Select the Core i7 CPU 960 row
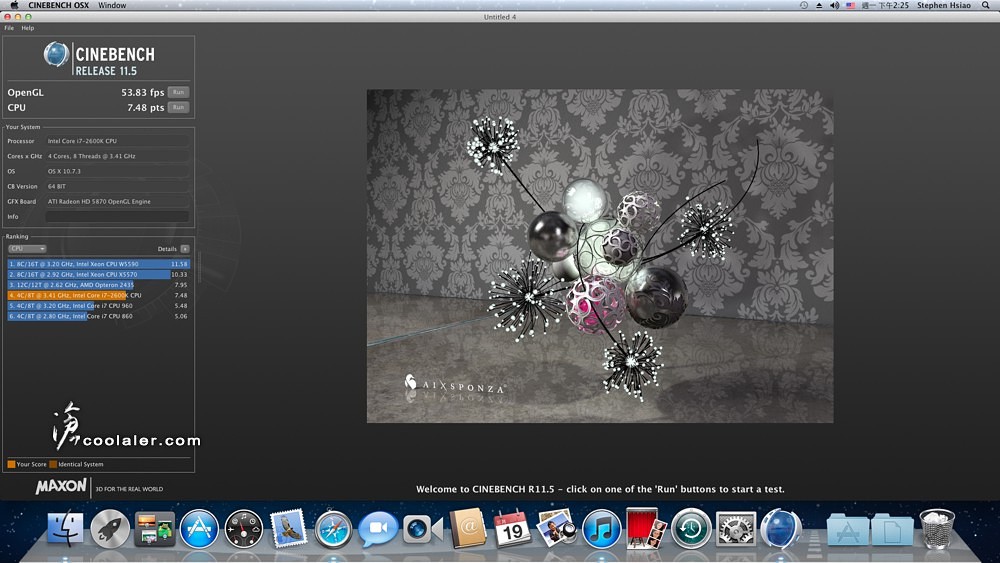This screenshot has height=563, width=1000. tap(98, 305)
